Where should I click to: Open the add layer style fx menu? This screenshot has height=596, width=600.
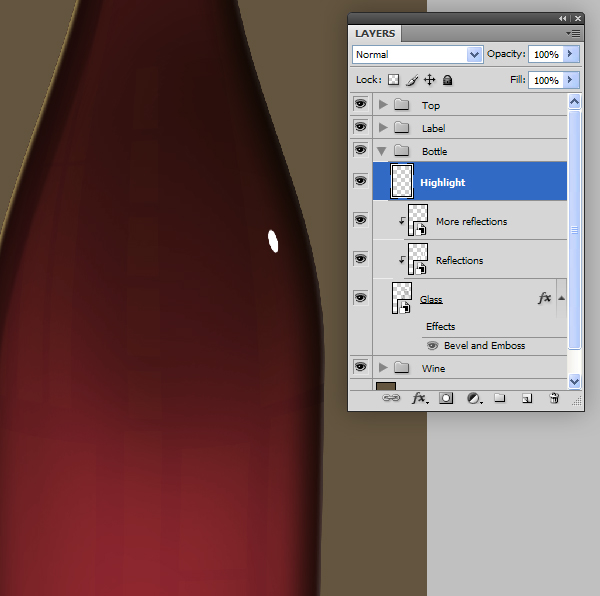coord(420,398)
